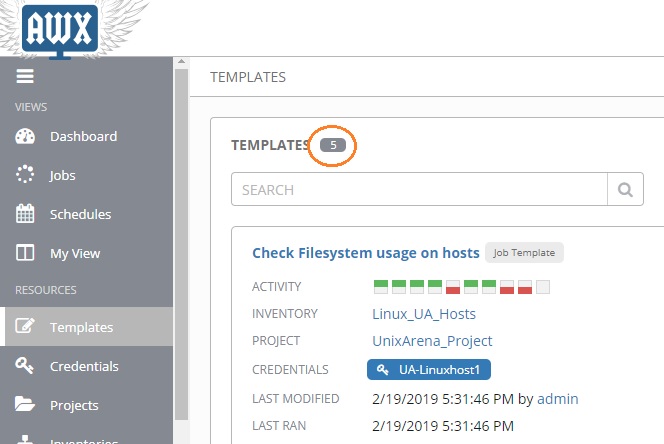Image resolution: width=664 pixels, height=444 pixels.
Task: Open the admin user link
Action: [558, 399]
